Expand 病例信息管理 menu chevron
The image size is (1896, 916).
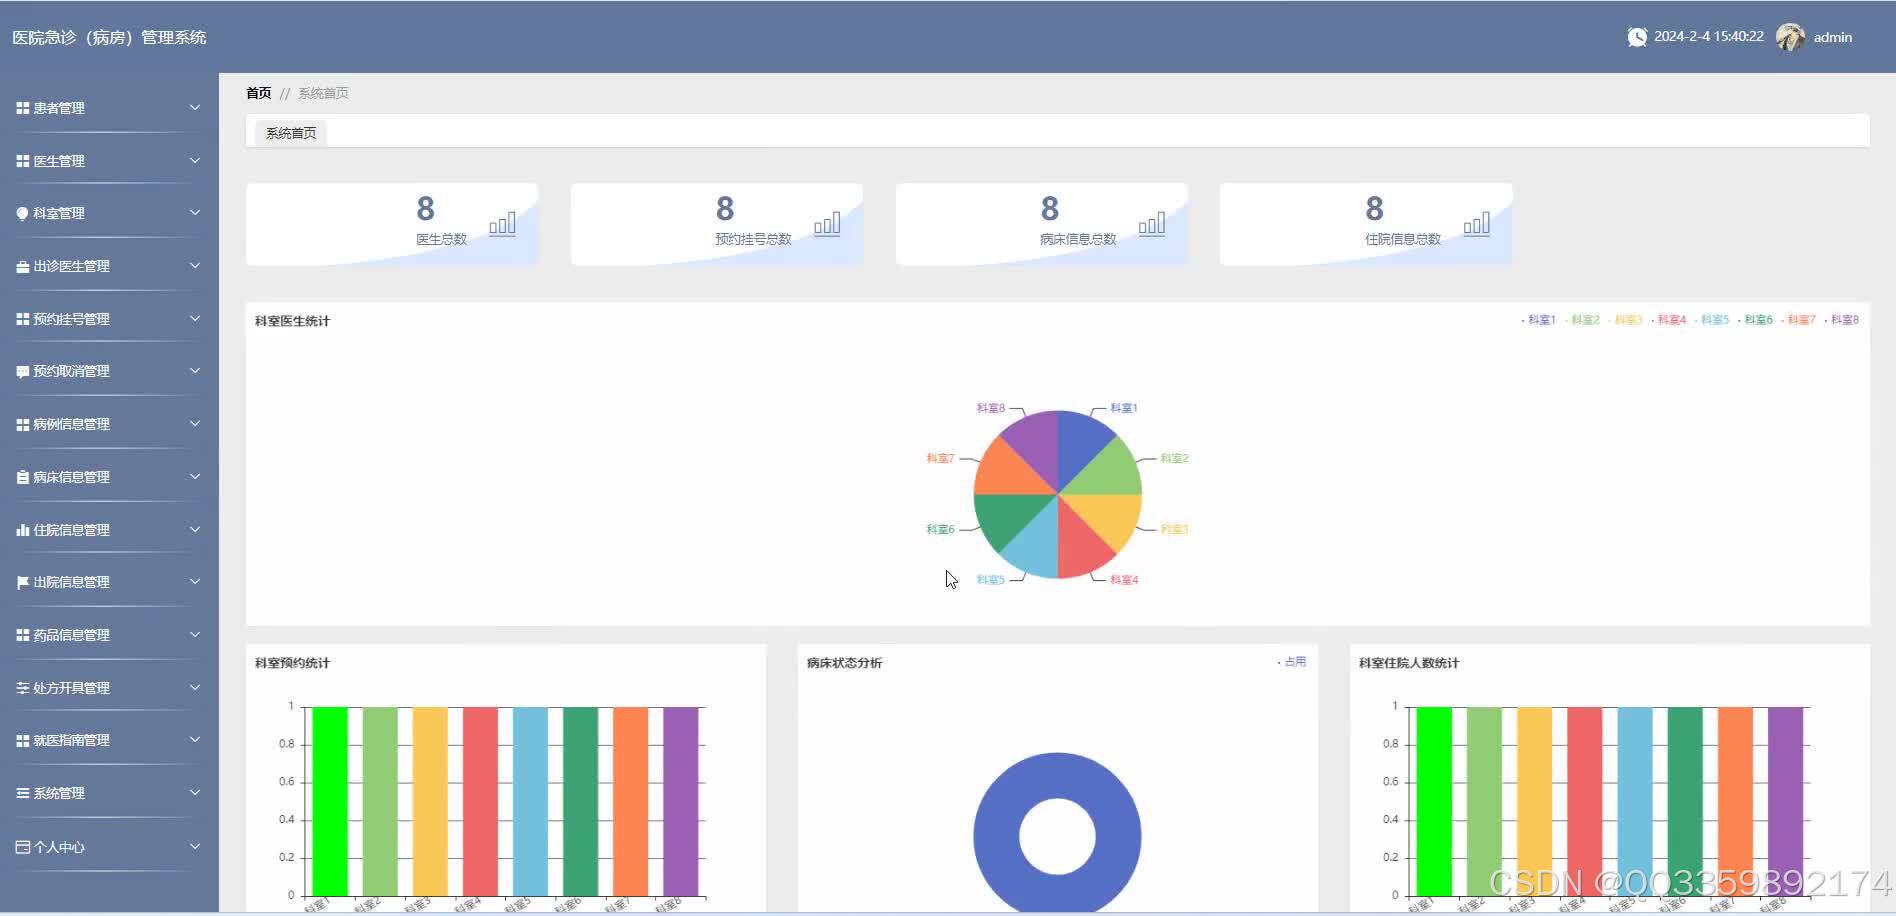click(x=195, y=423)
